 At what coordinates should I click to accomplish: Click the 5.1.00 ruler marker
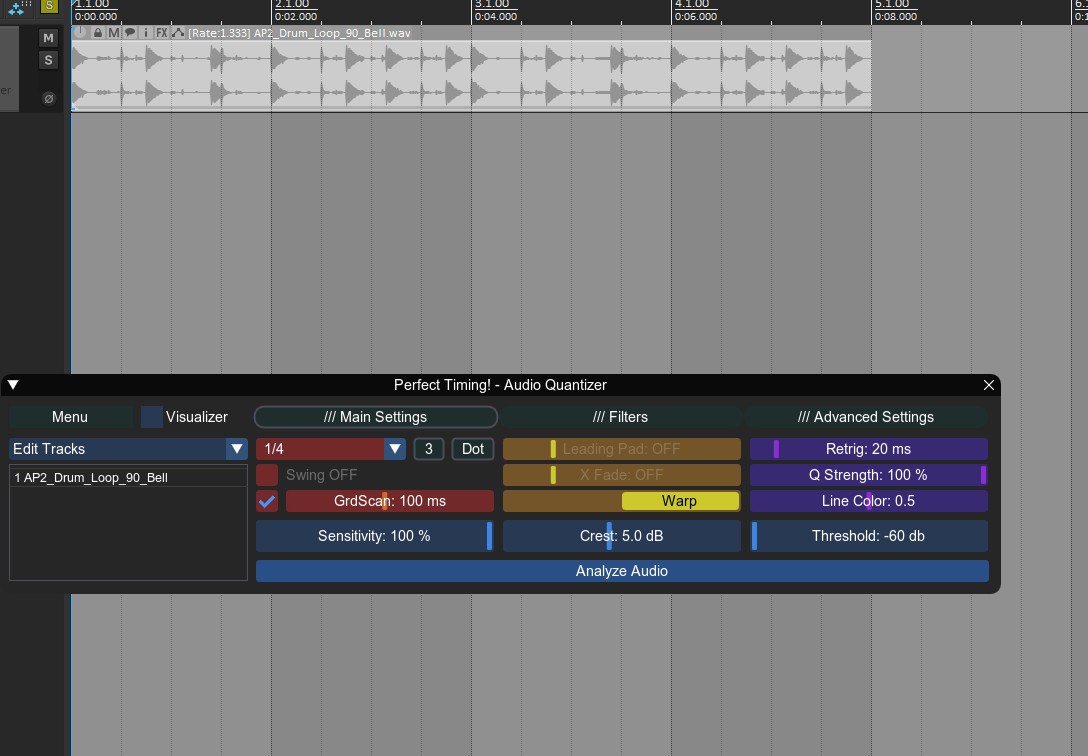(x=892, y=5)
